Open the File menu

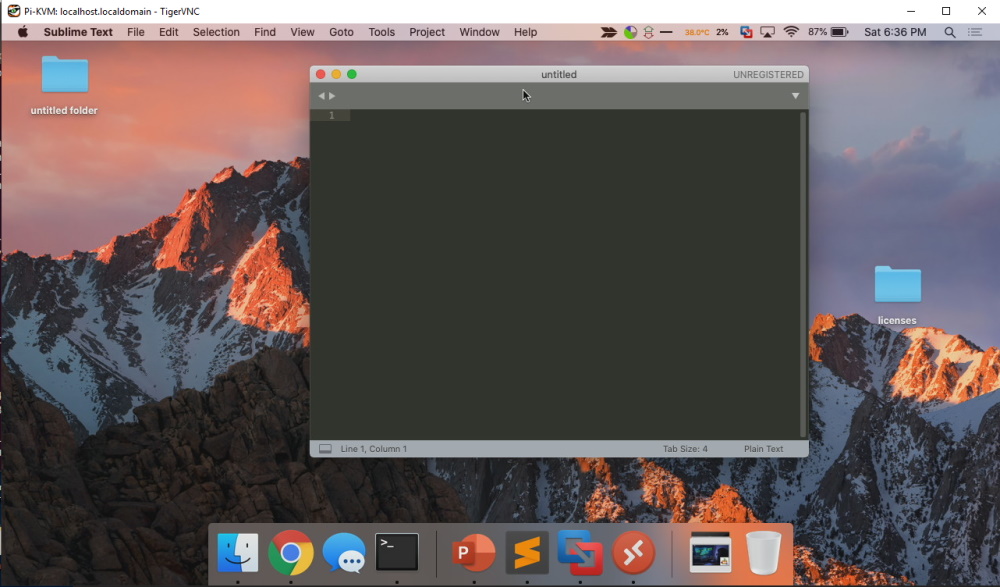point(136,32)
